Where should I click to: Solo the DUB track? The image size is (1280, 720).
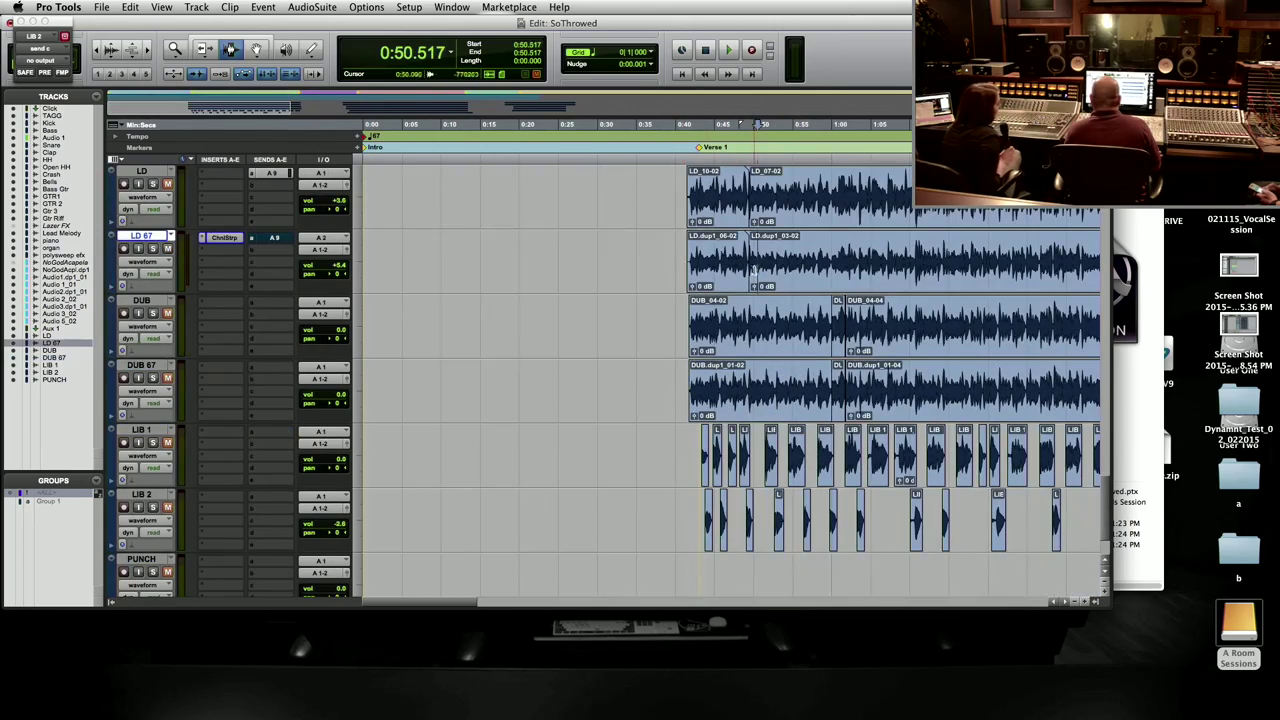(153, 314)
